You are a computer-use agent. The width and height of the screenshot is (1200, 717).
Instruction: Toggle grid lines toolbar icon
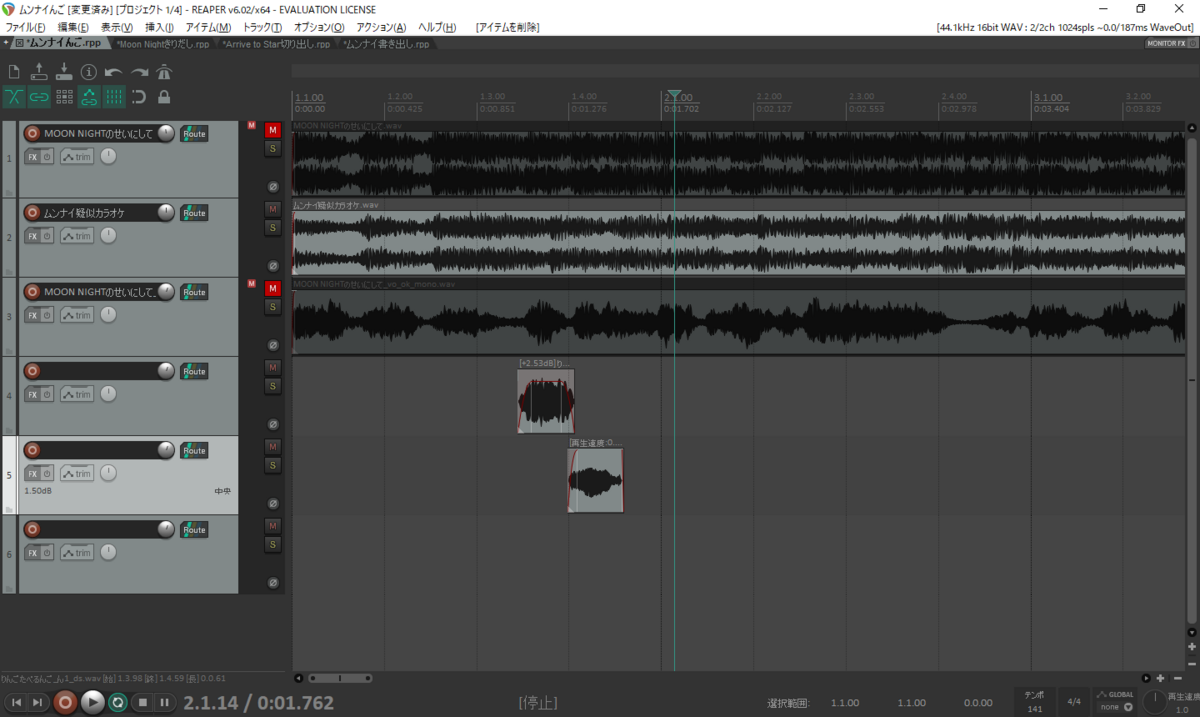point(114,97)
